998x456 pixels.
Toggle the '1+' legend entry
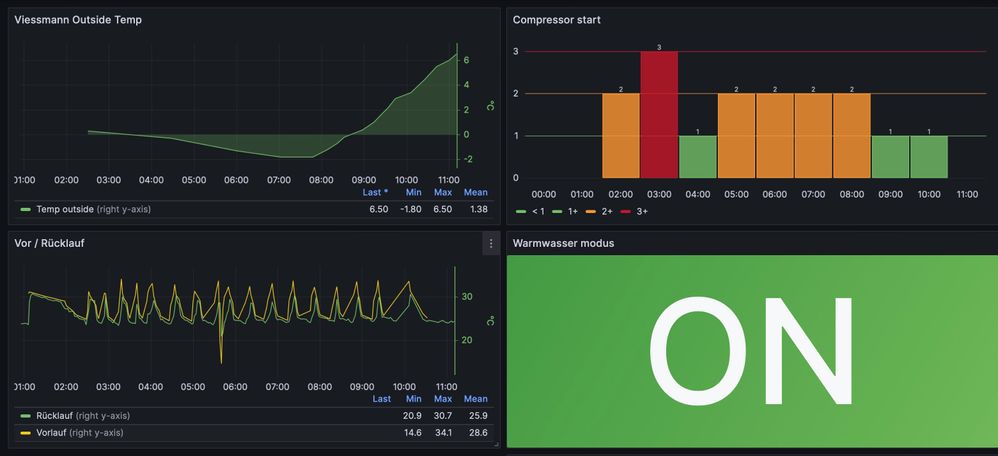pos(571,211)
